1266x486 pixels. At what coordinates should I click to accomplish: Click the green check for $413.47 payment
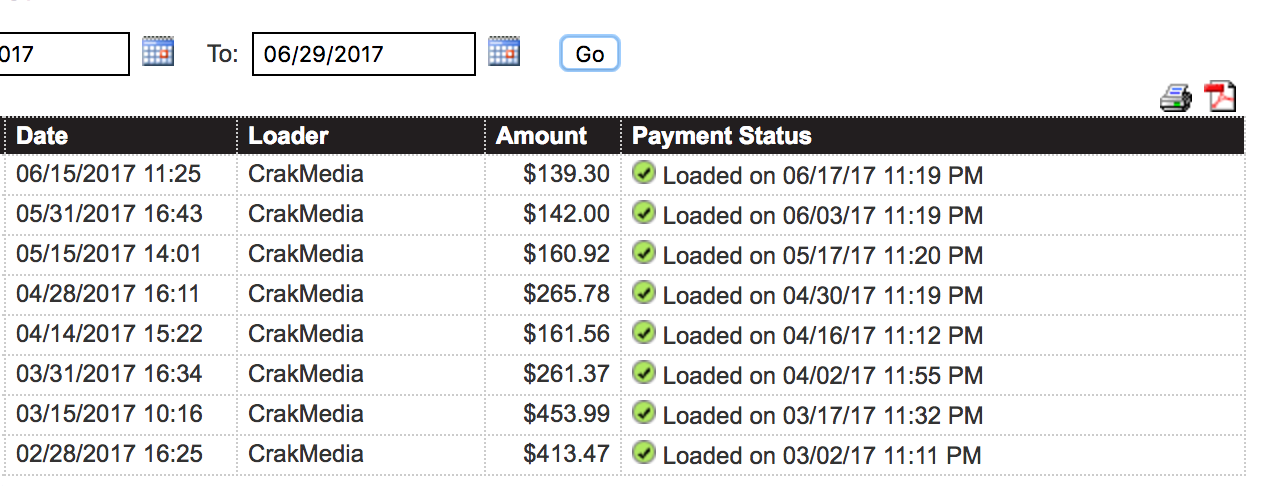coord(645,453)
